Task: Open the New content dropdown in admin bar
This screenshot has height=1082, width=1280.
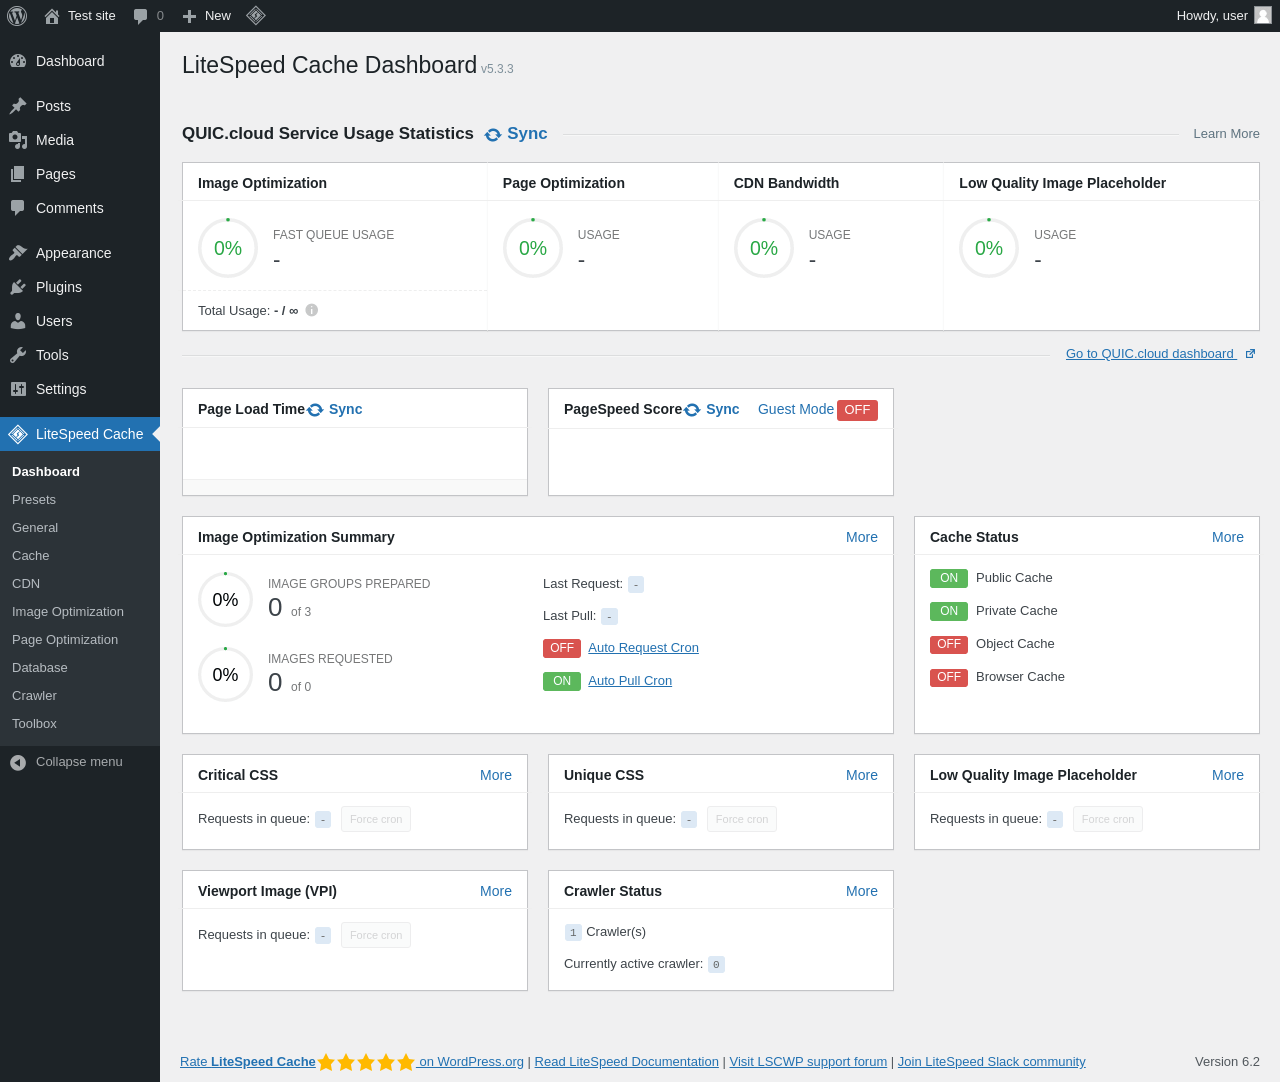Action: [207, 16]
